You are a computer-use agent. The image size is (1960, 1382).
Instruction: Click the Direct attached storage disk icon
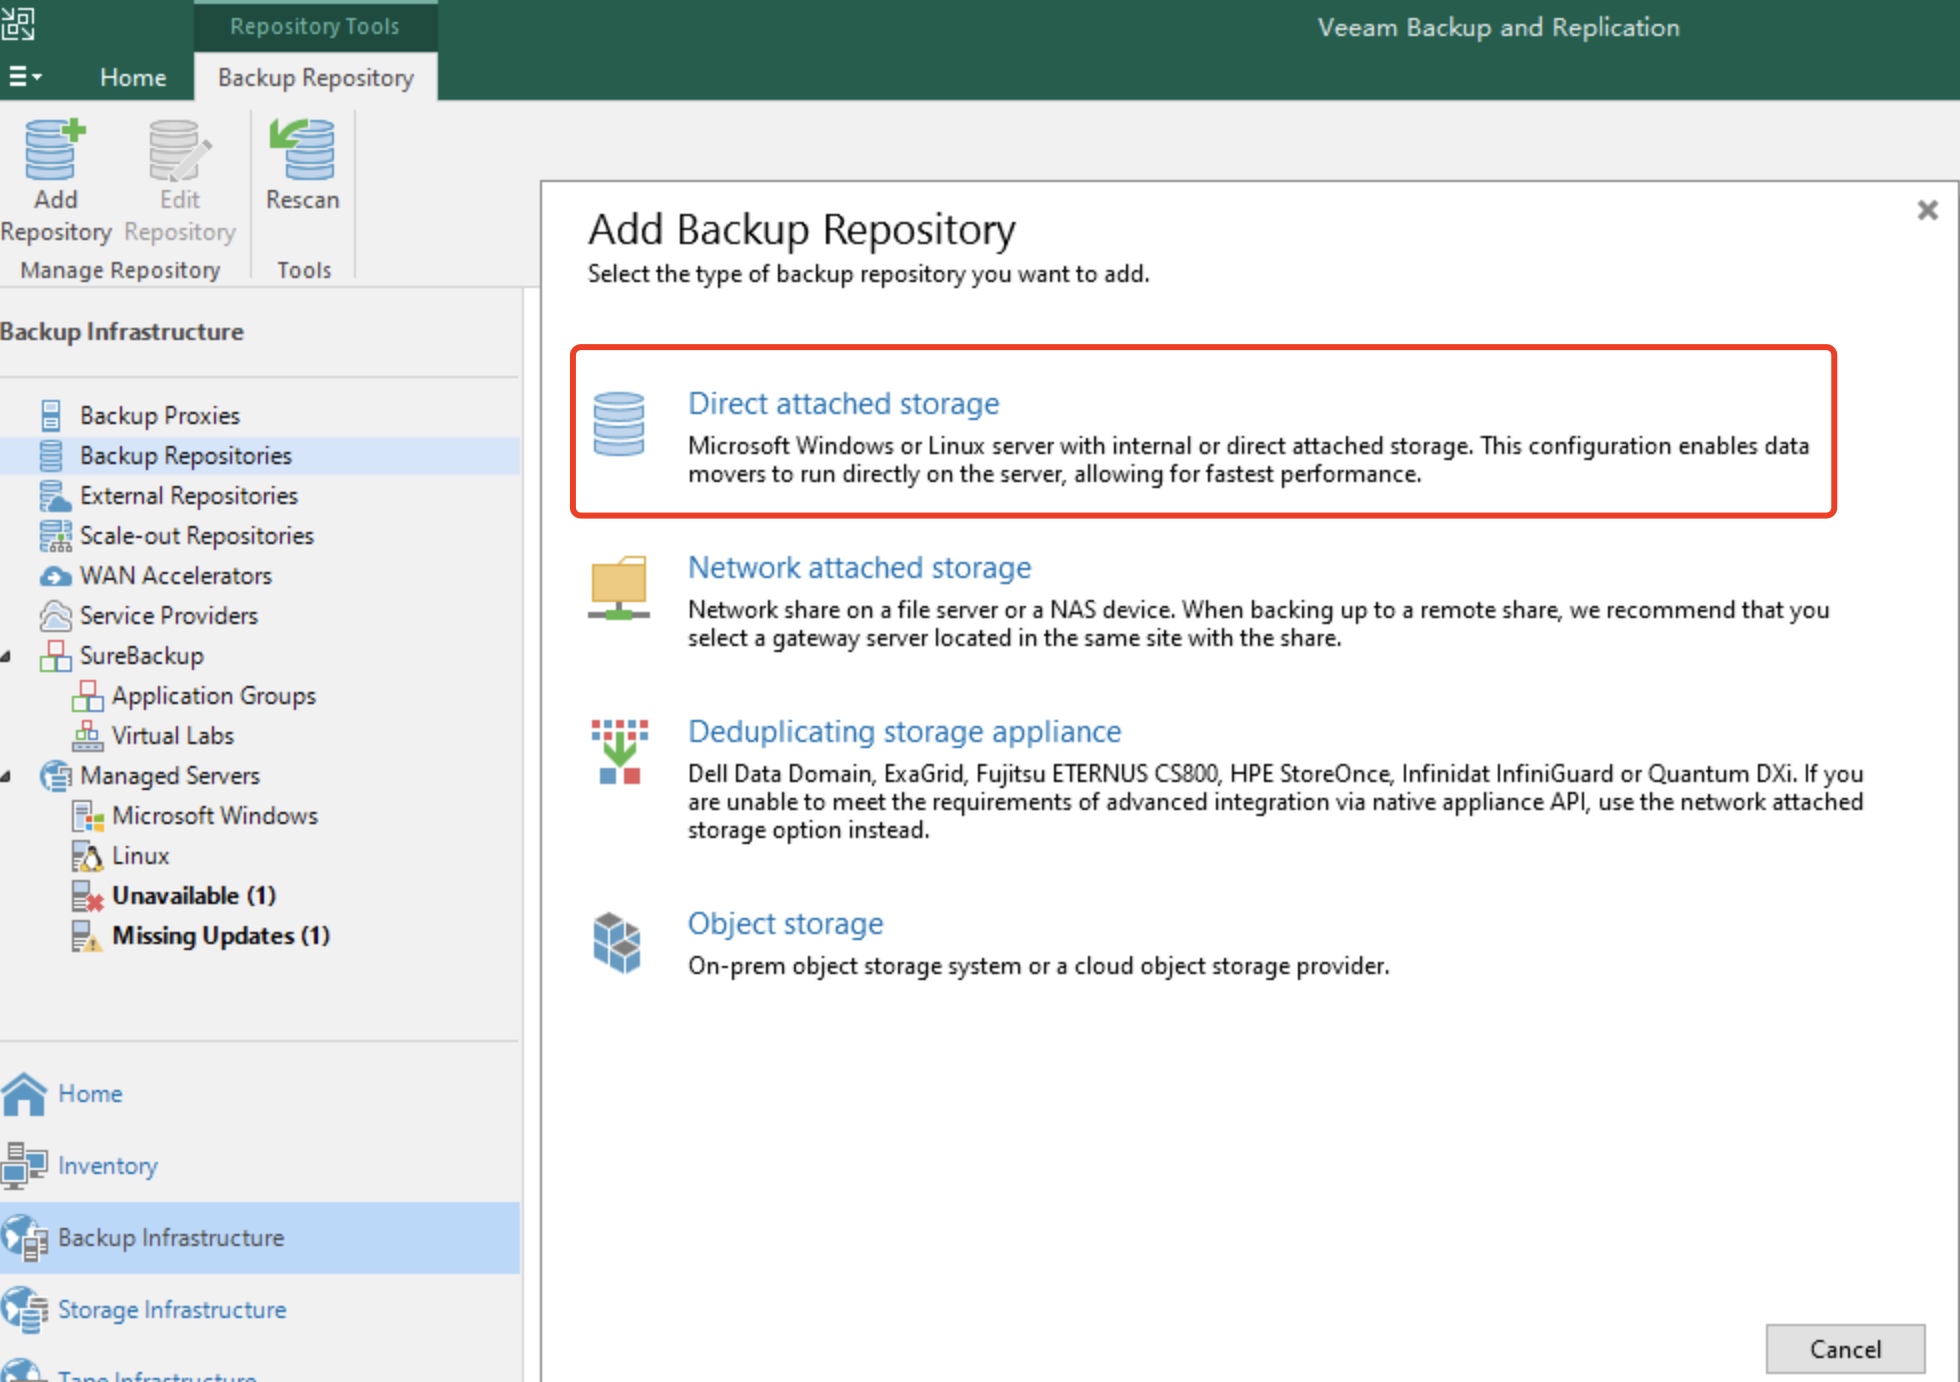pos(619,424)
